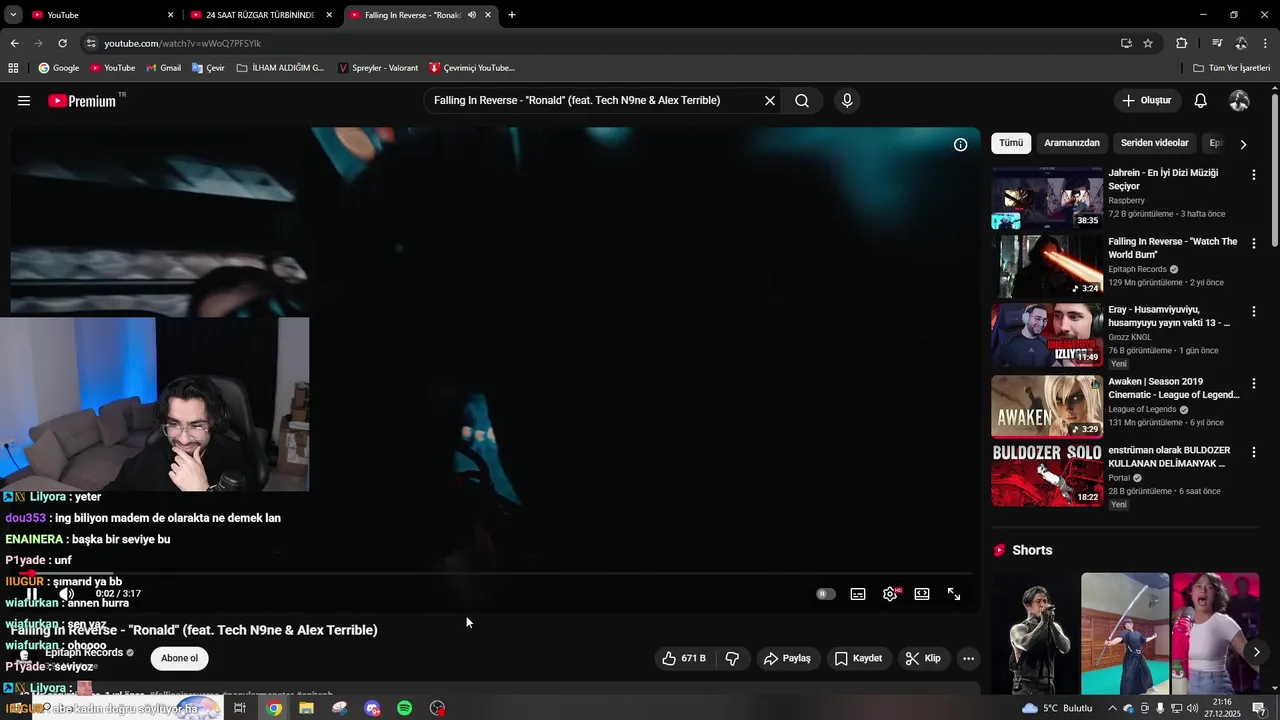Click the page vertical scrollbar

point(1275,170)
